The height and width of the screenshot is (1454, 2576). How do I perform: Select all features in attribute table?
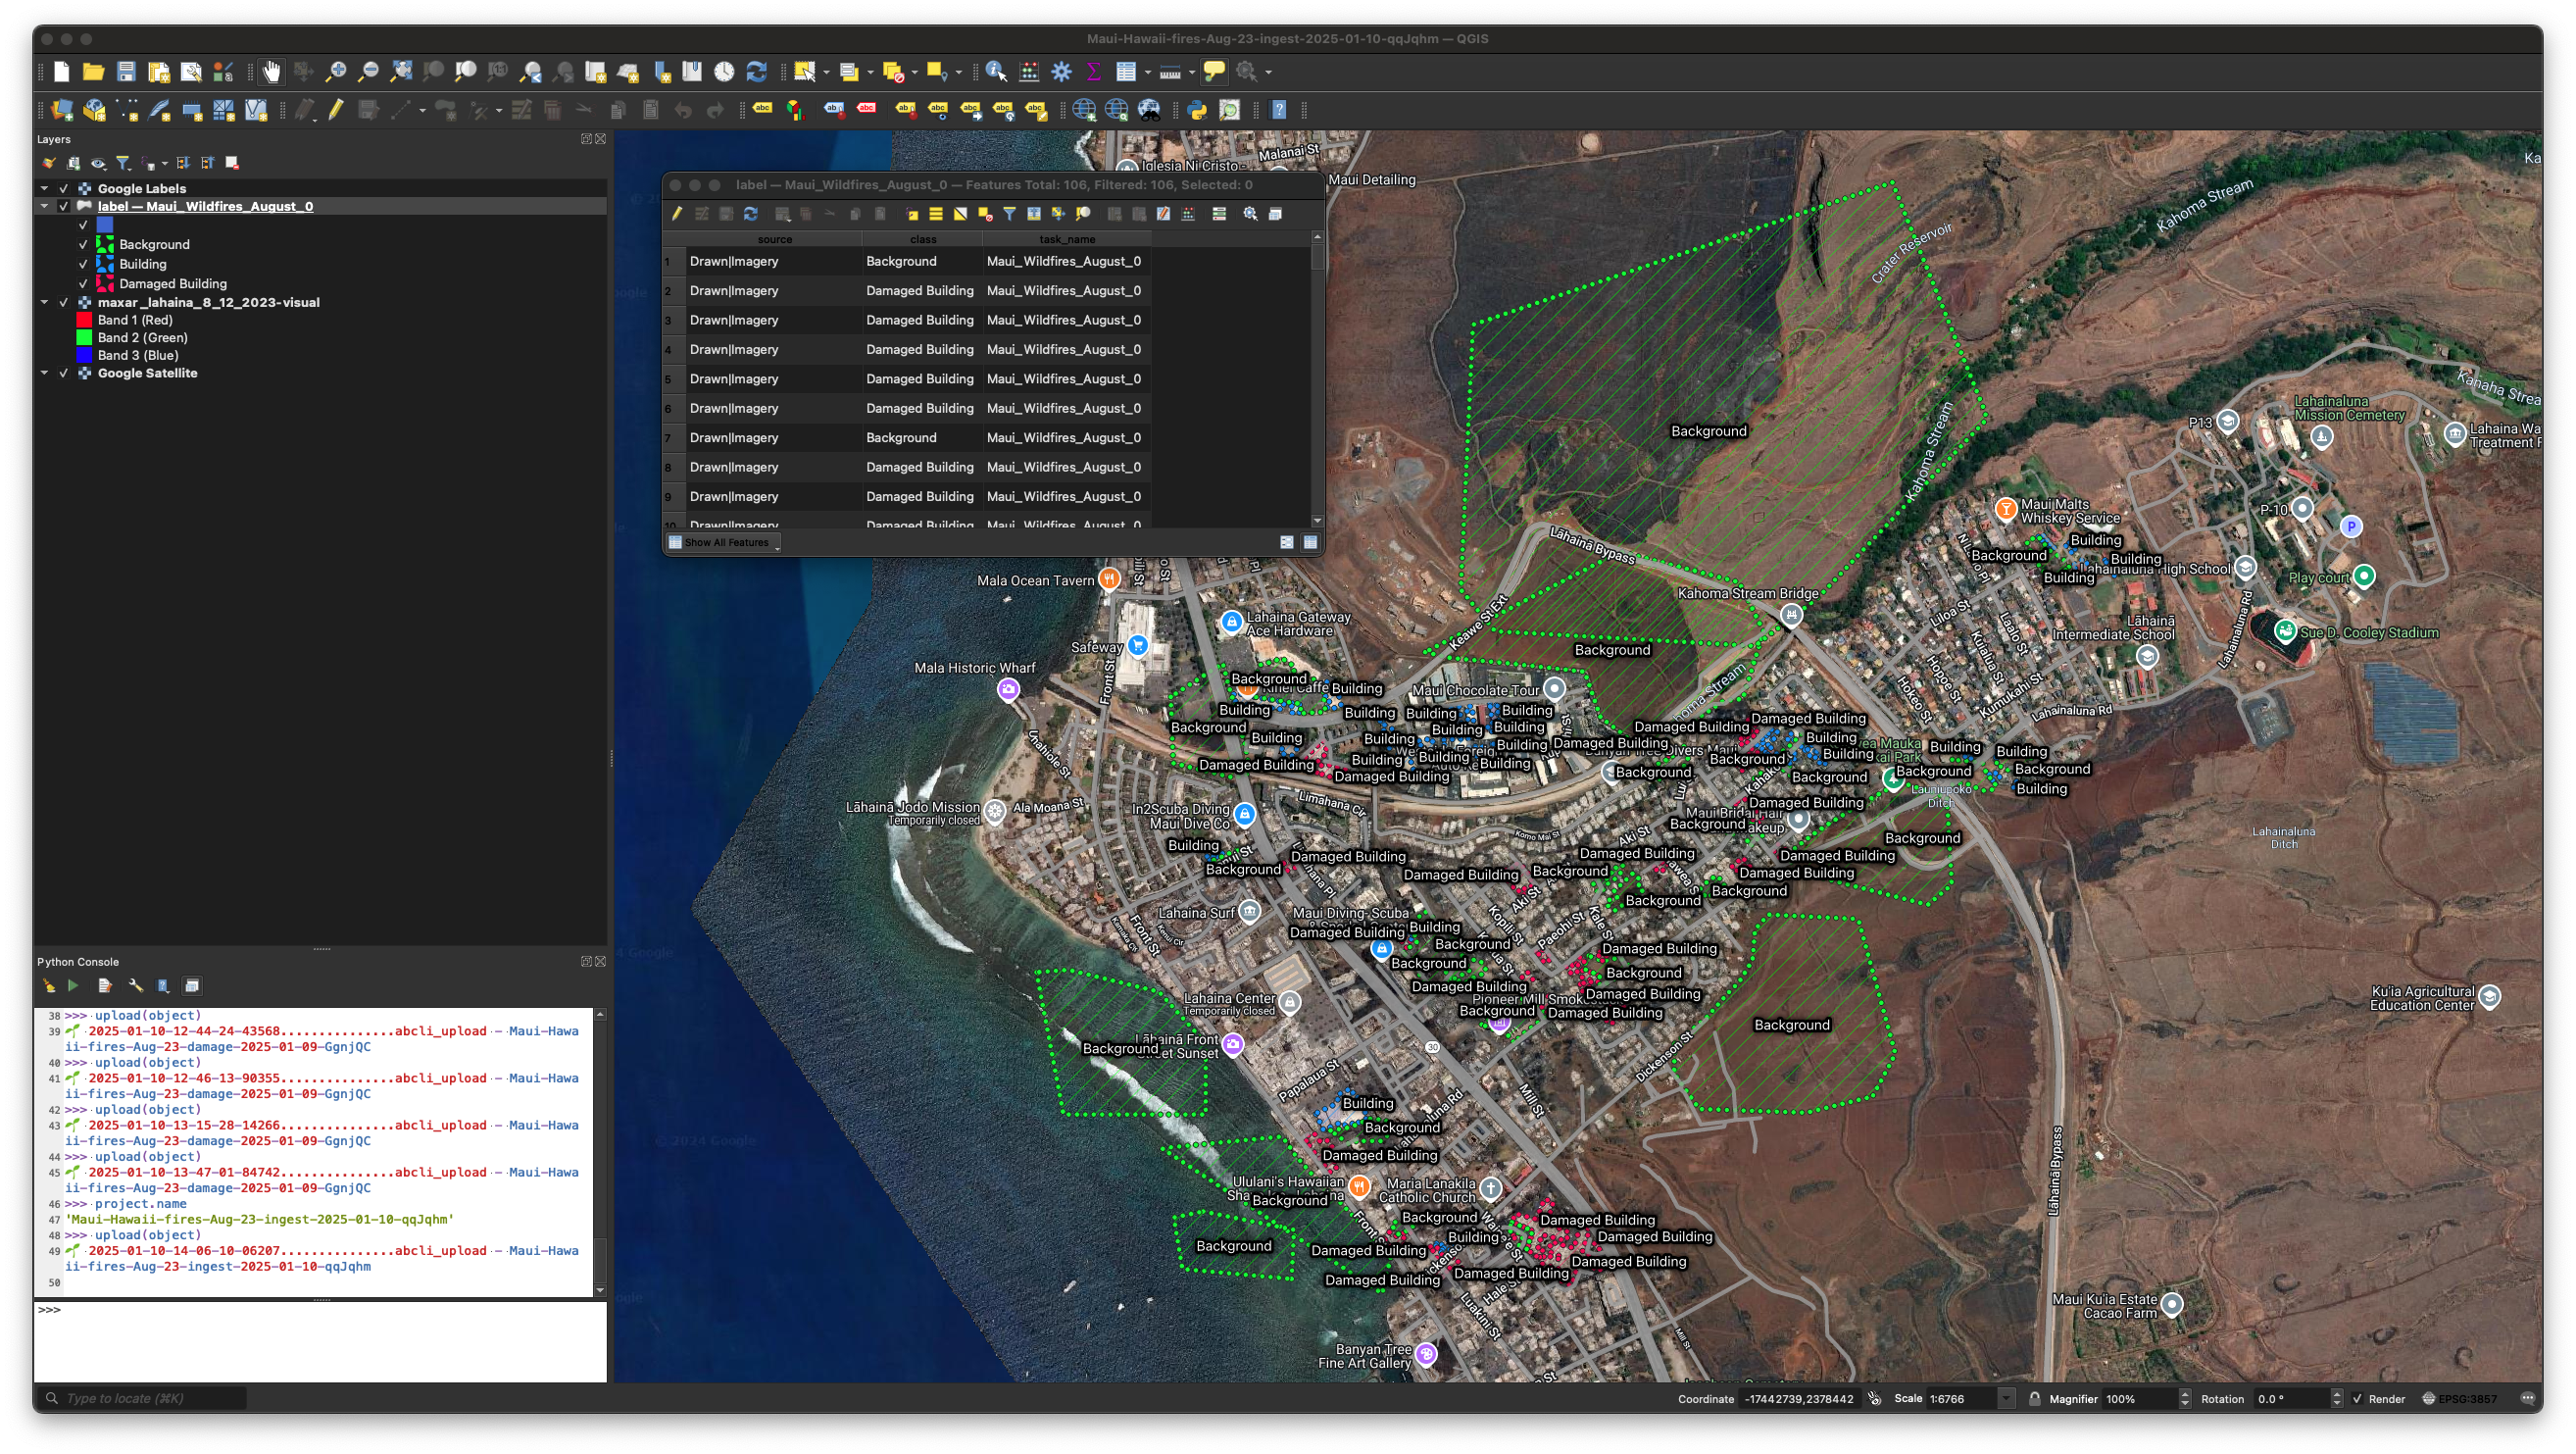tap(936, 214)
